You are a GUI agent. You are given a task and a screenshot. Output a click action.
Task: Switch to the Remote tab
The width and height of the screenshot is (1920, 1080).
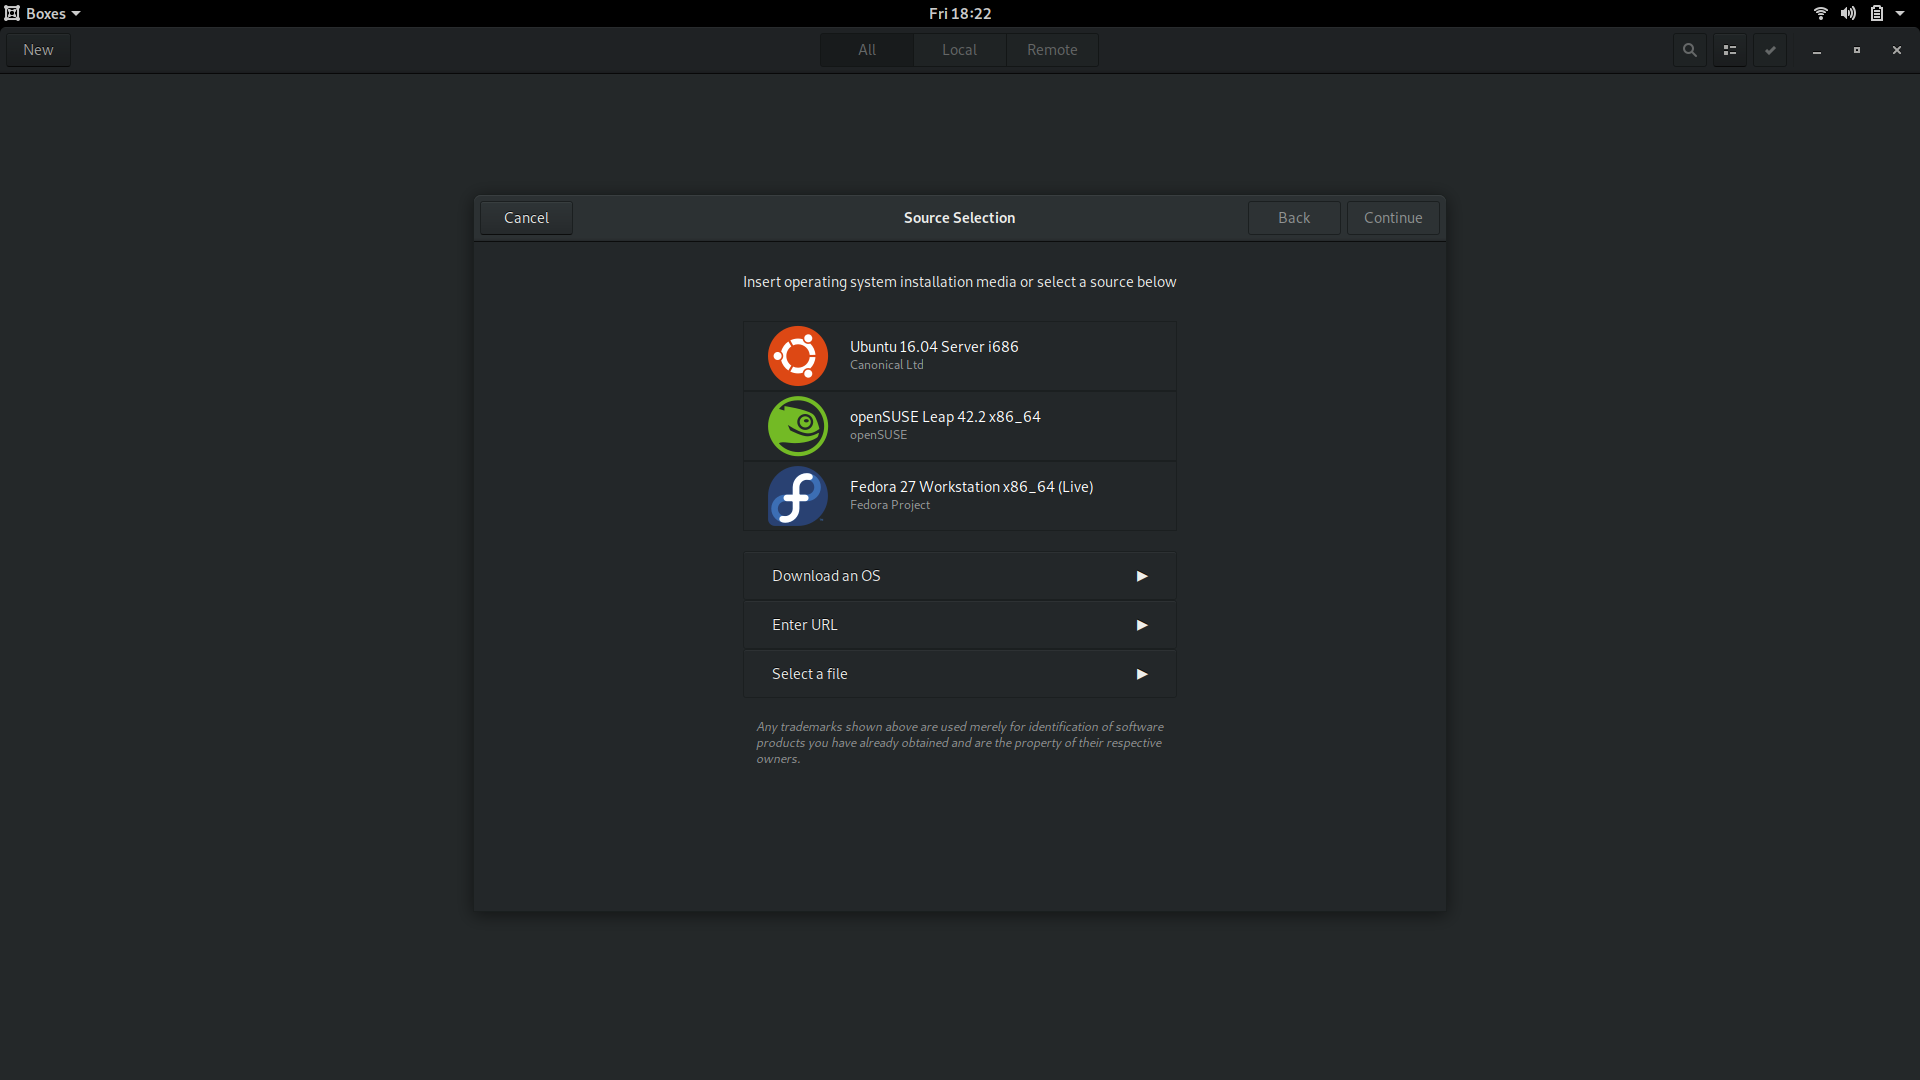(x=1052, y=50)
